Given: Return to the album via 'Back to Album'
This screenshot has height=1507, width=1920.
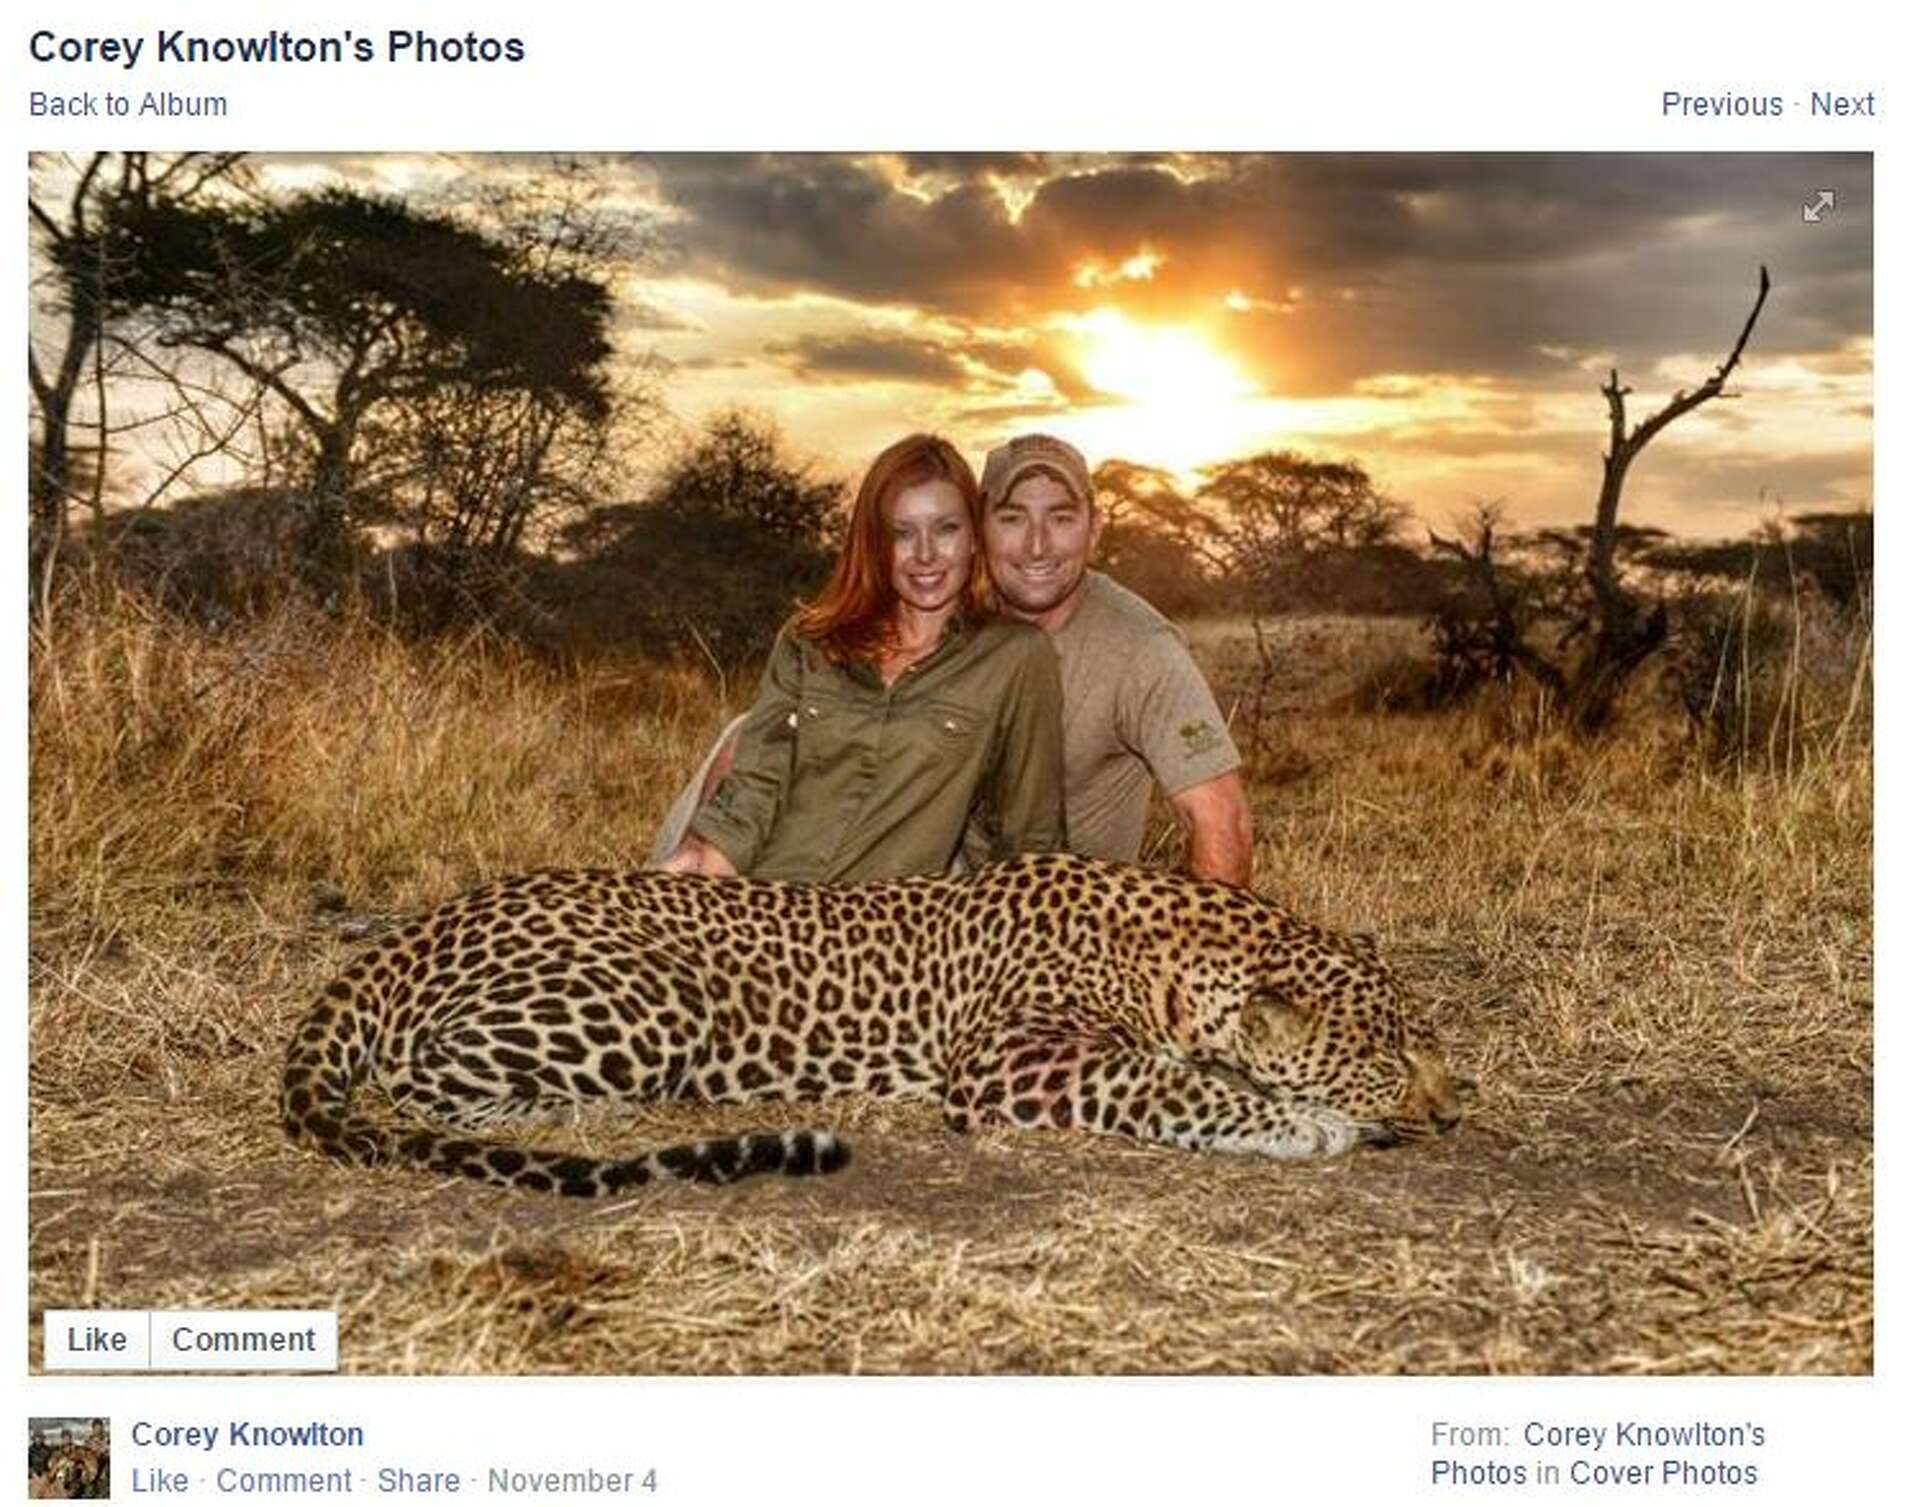Looking at the screenshot, I should pos(127,103).
